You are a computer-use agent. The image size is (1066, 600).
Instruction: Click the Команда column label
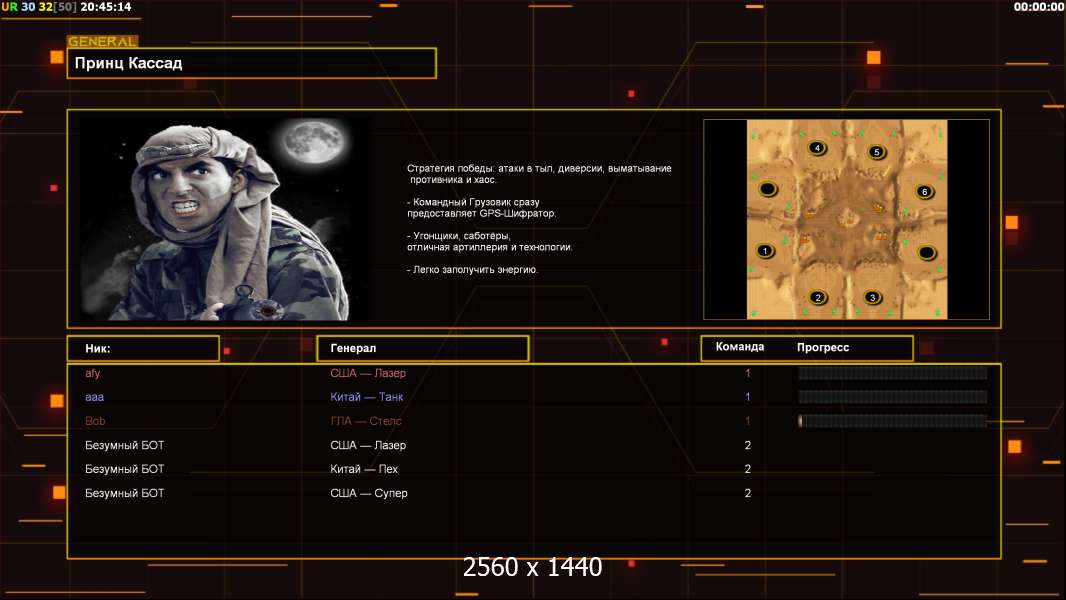[740, 347]
